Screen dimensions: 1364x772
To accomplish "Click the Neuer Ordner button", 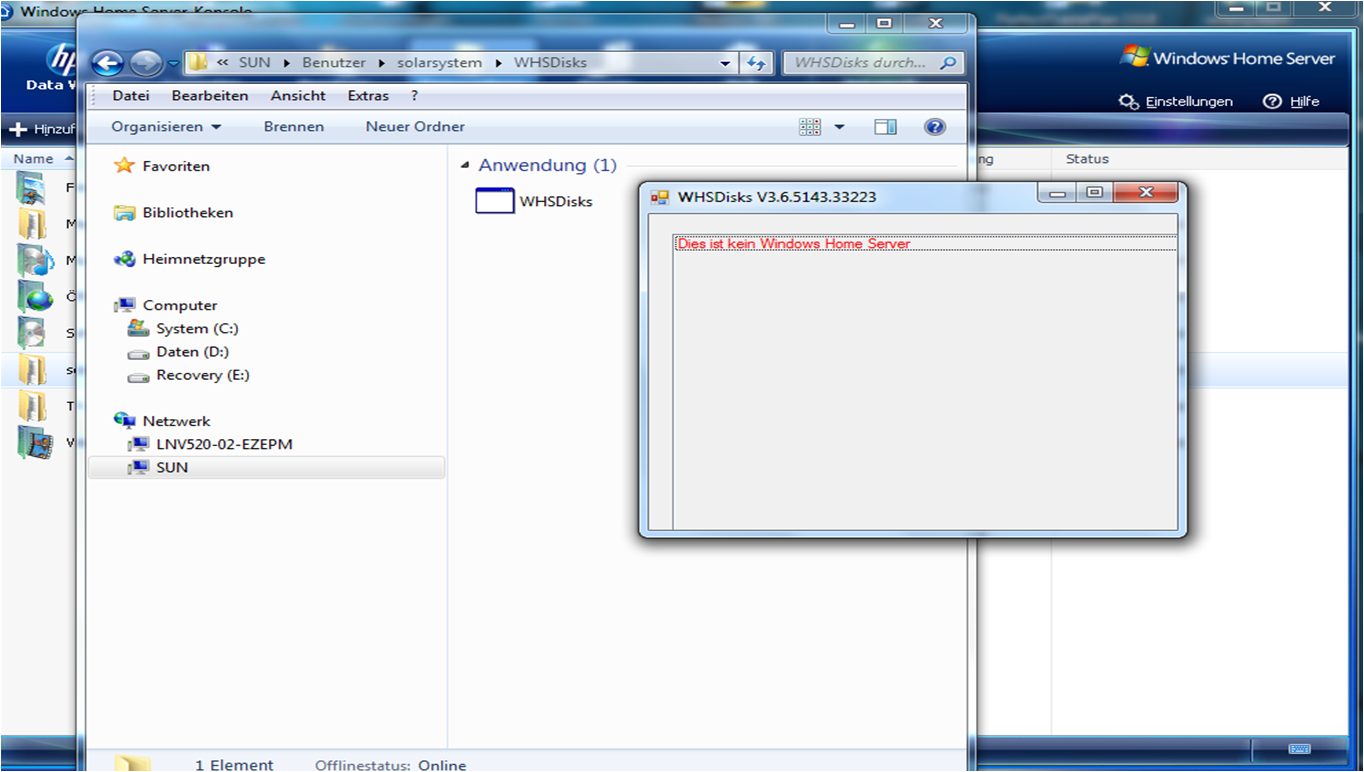I will coord(415,127).
